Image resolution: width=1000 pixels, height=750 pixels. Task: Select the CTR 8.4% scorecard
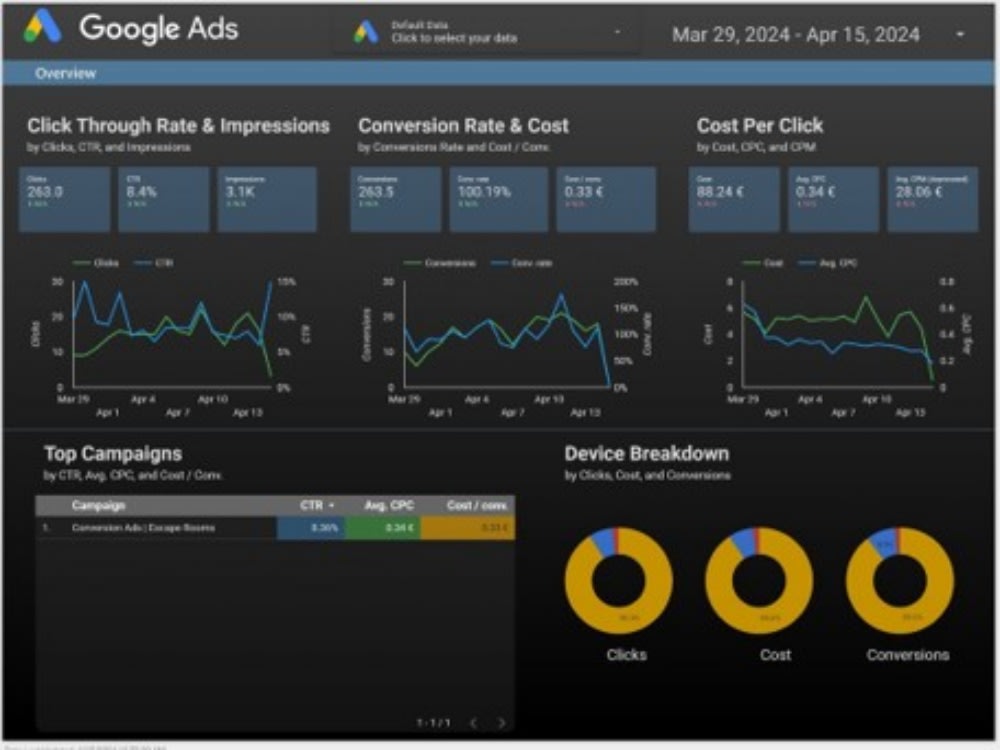click(x=163, y=199)
